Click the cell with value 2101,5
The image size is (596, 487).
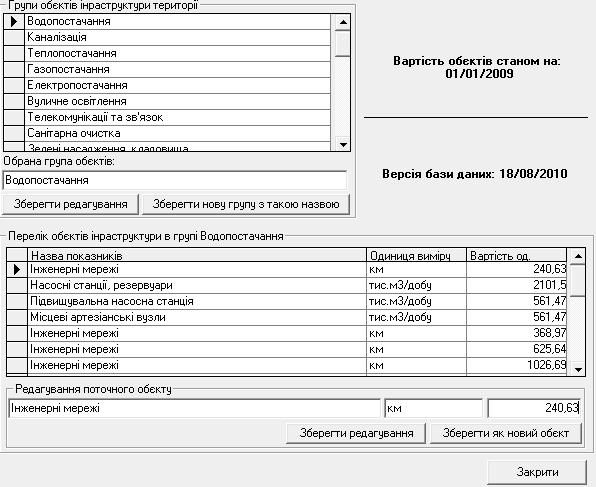tap(517, 286)
